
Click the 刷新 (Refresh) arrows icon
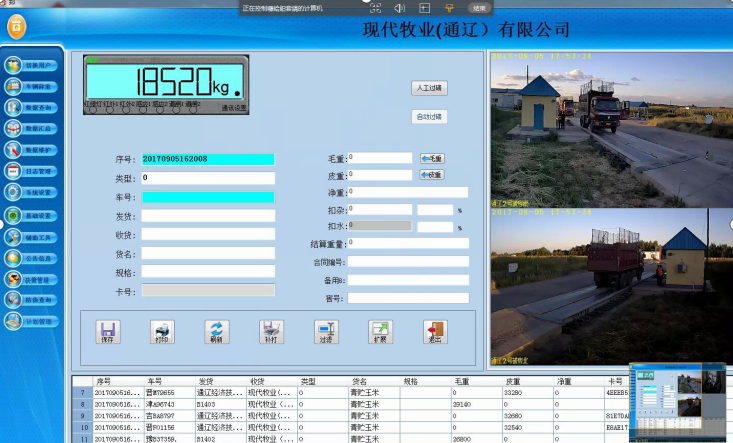(216, 332)
